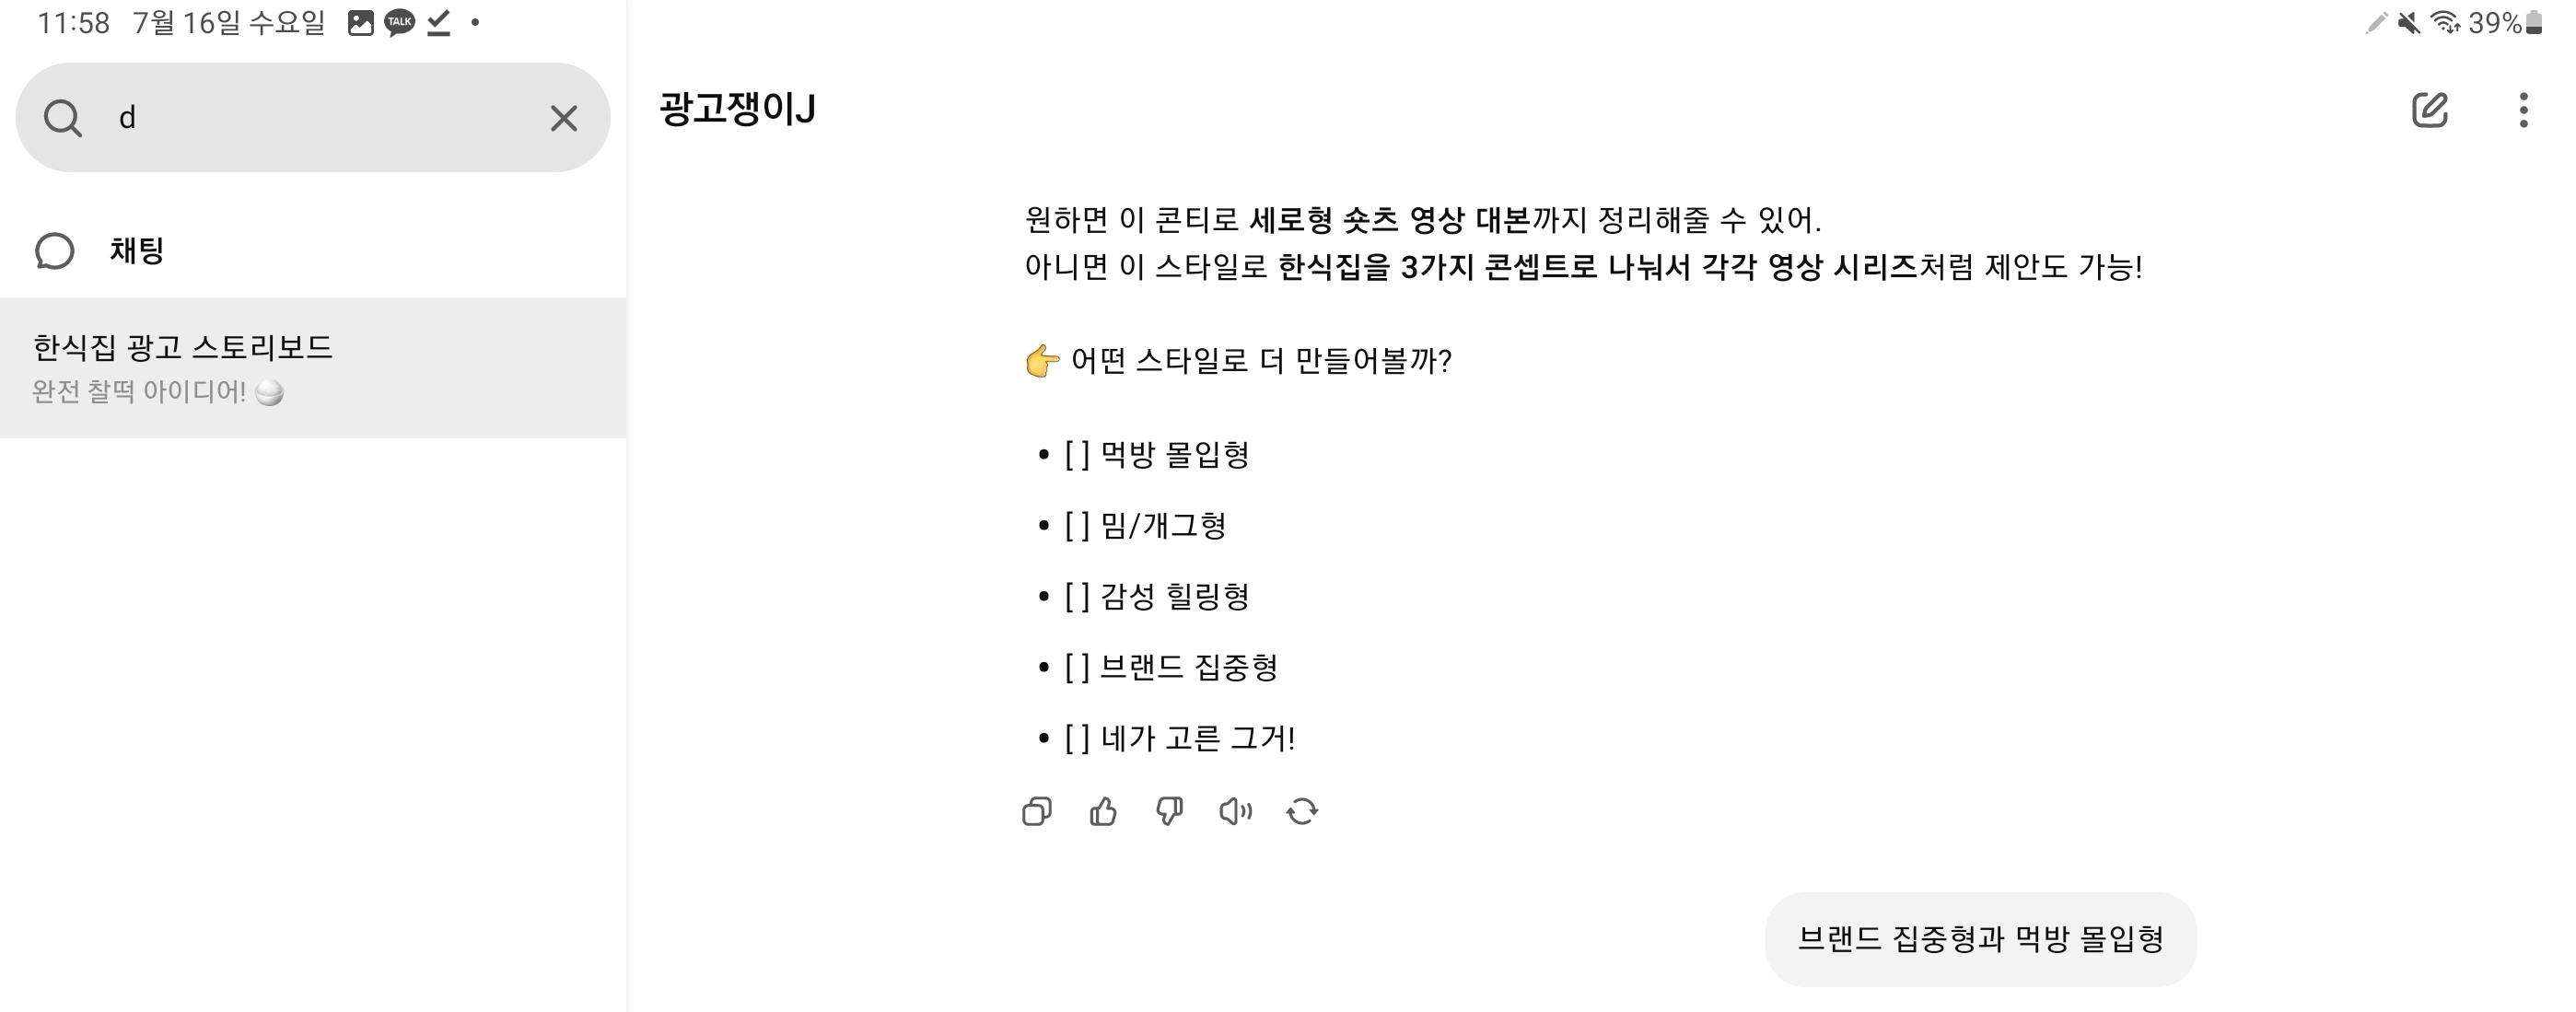2576x1012 pixels.
Task: Tap the Wi-Fi status icon
Action: [2445, 22]
